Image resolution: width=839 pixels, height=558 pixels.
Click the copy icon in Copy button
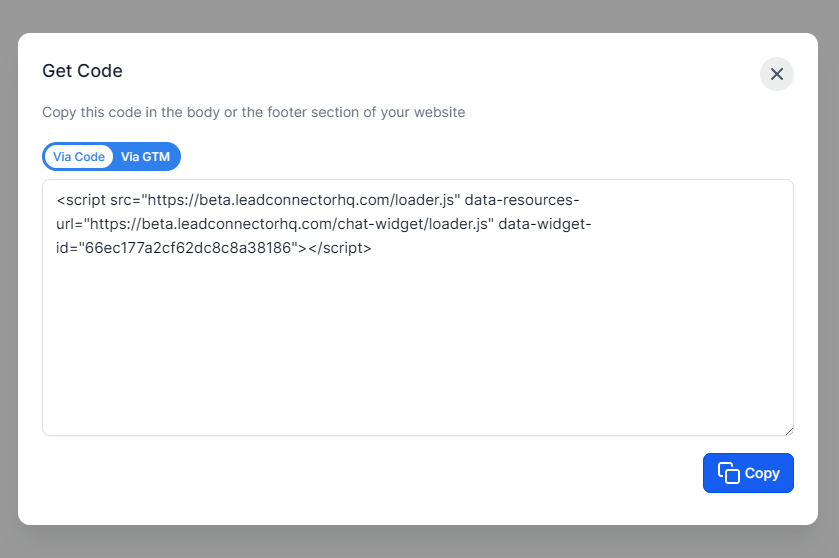[728, 473]
